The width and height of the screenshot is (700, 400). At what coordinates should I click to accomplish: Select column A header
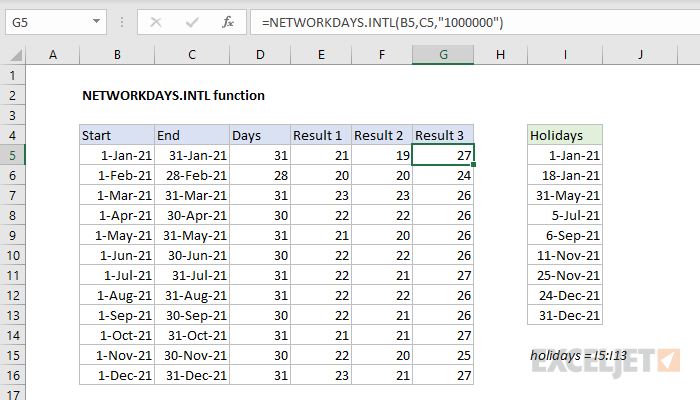point(53,55)
